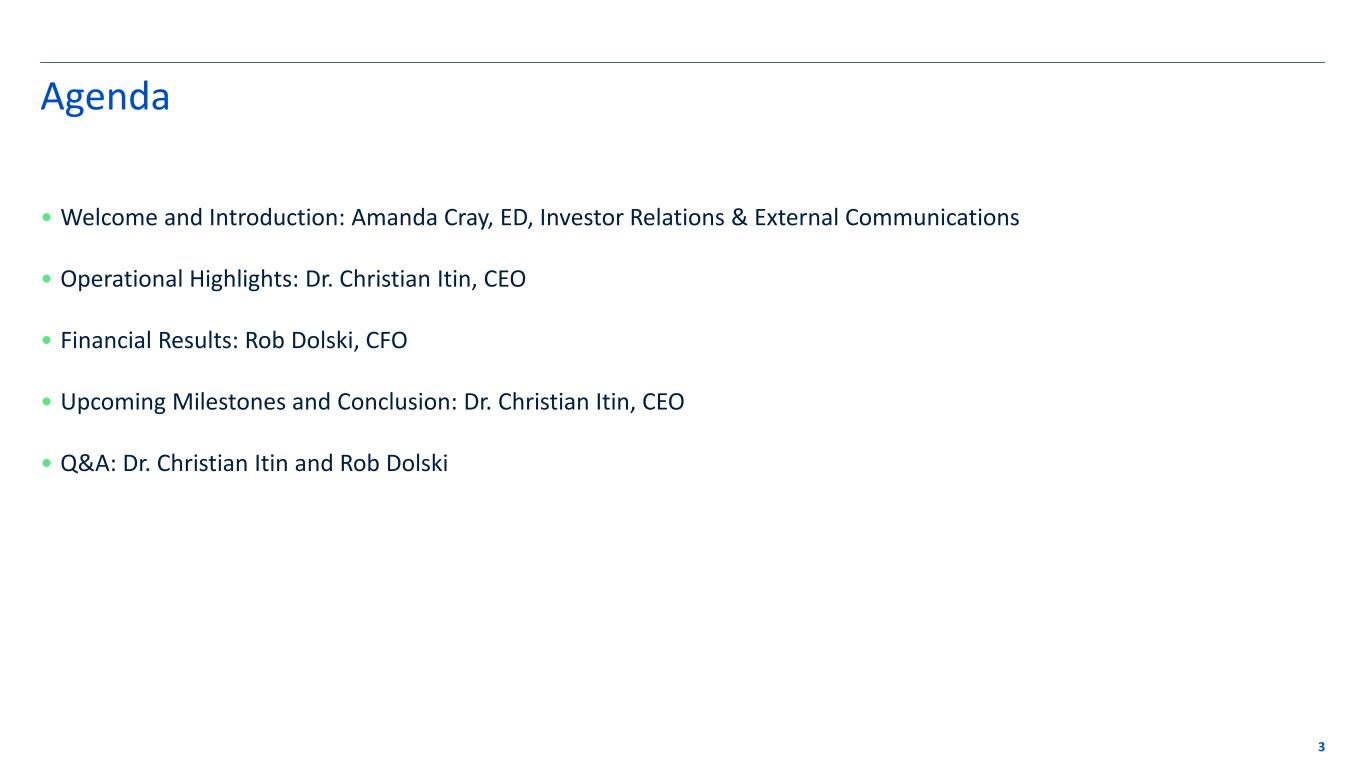Click "CEO" in the Operational Highlights line
The image size is (1365, 768).
tap(504, 279)
